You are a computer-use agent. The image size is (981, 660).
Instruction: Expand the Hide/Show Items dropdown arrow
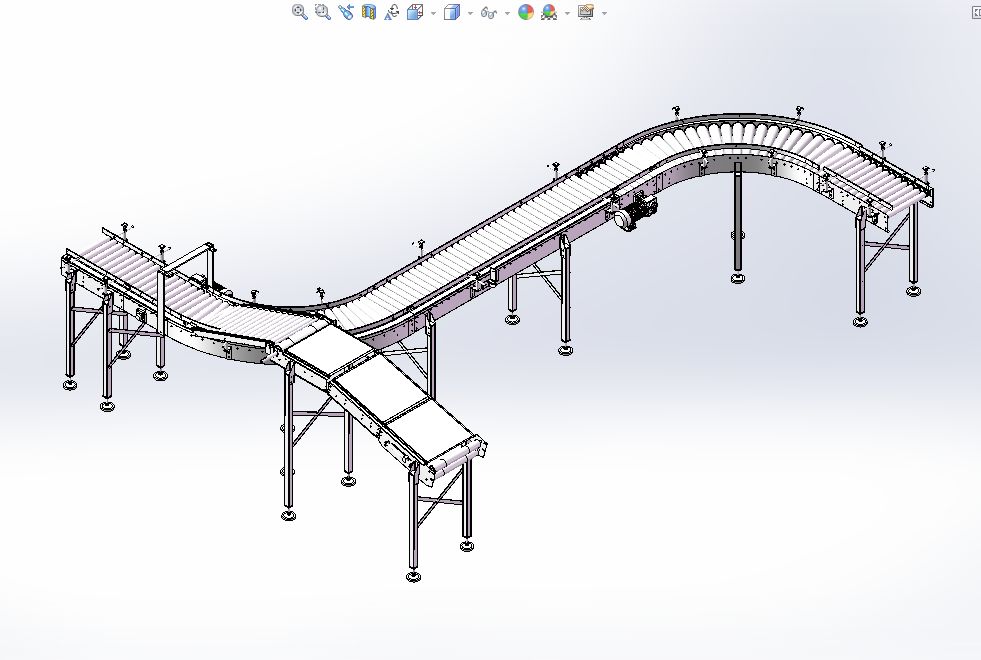pos(507,13)
